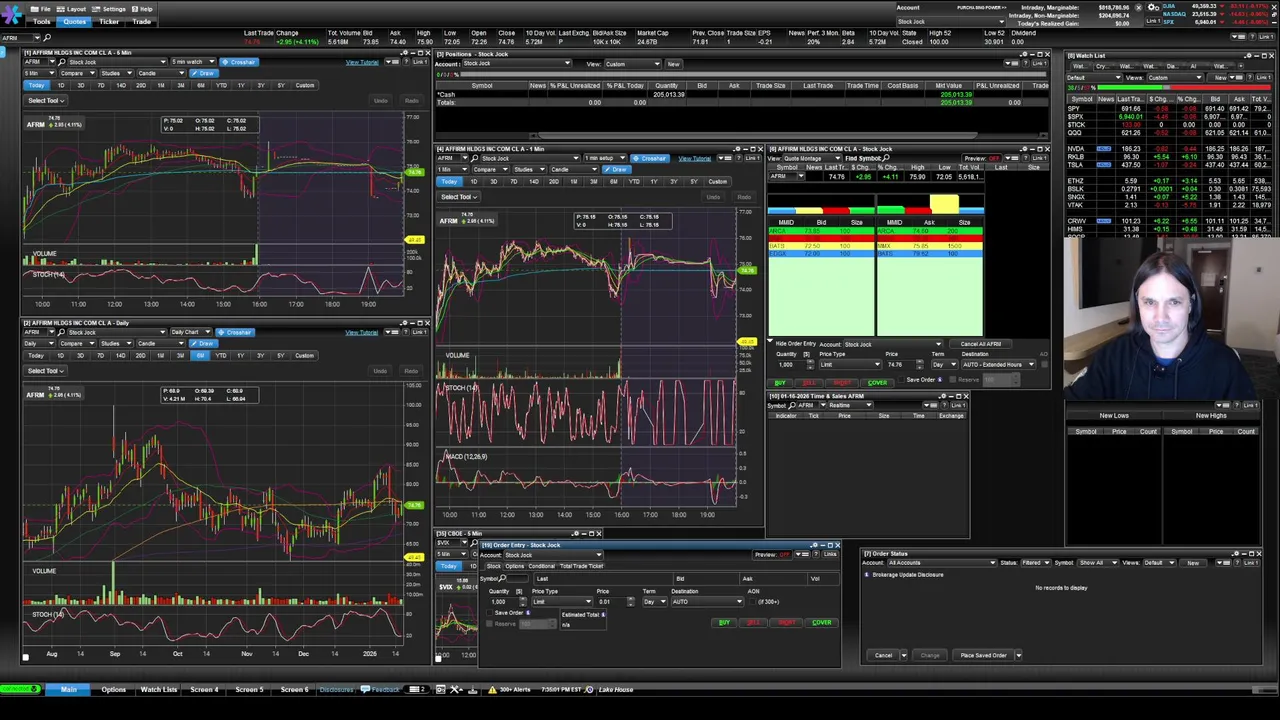This screenshot has height=720, width=1280.
Task: Click Link 1 icon in Order Status window
Action: point(1251,563)
